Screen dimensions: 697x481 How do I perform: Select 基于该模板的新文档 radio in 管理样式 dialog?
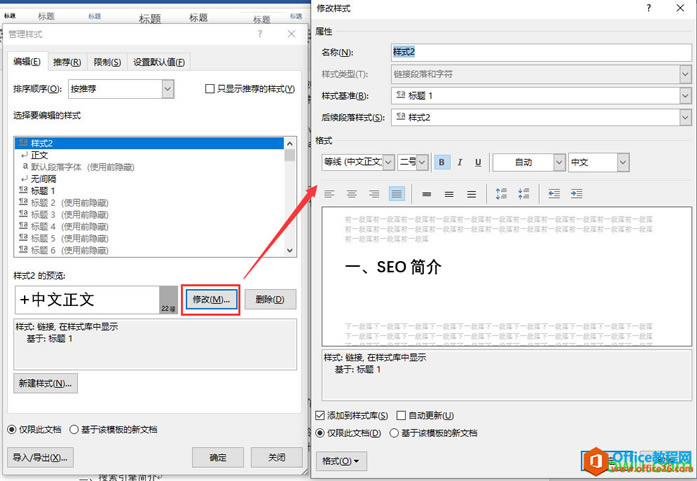74,430
